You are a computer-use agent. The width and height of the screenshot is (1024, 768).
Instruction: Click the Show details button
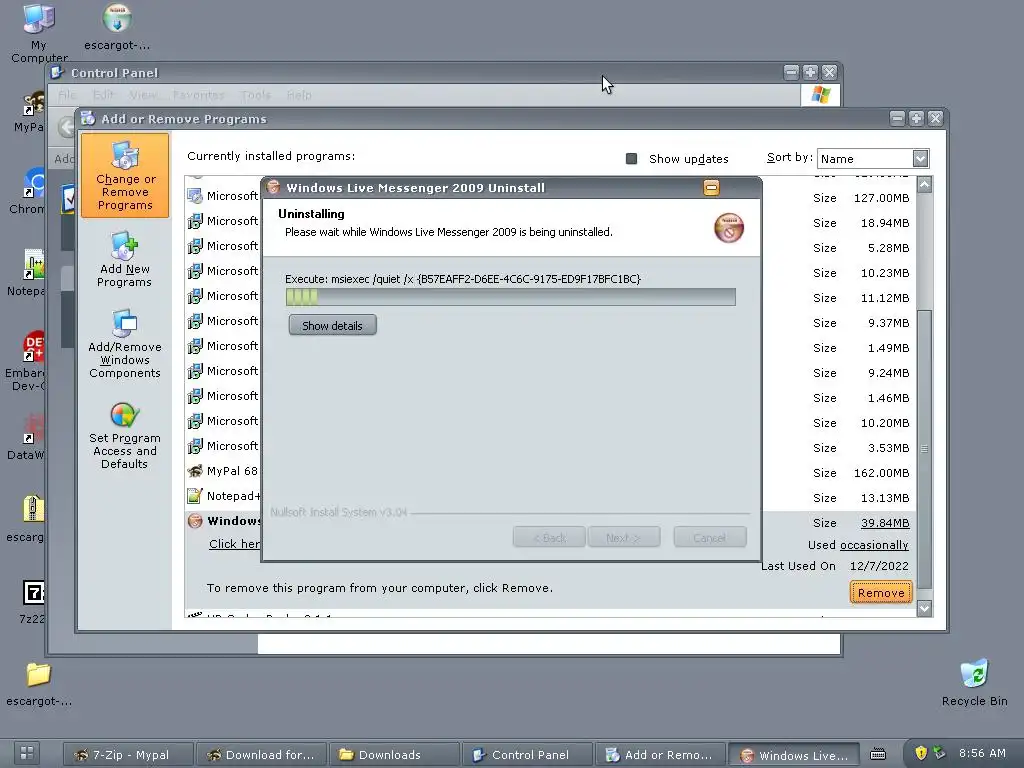332,325
